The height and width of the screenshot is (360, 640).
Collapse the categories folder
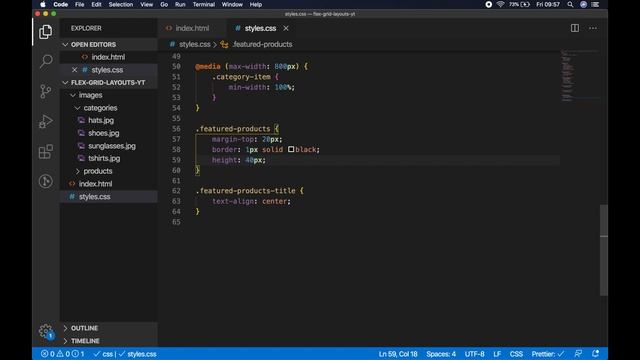click(x=78, y=108)
